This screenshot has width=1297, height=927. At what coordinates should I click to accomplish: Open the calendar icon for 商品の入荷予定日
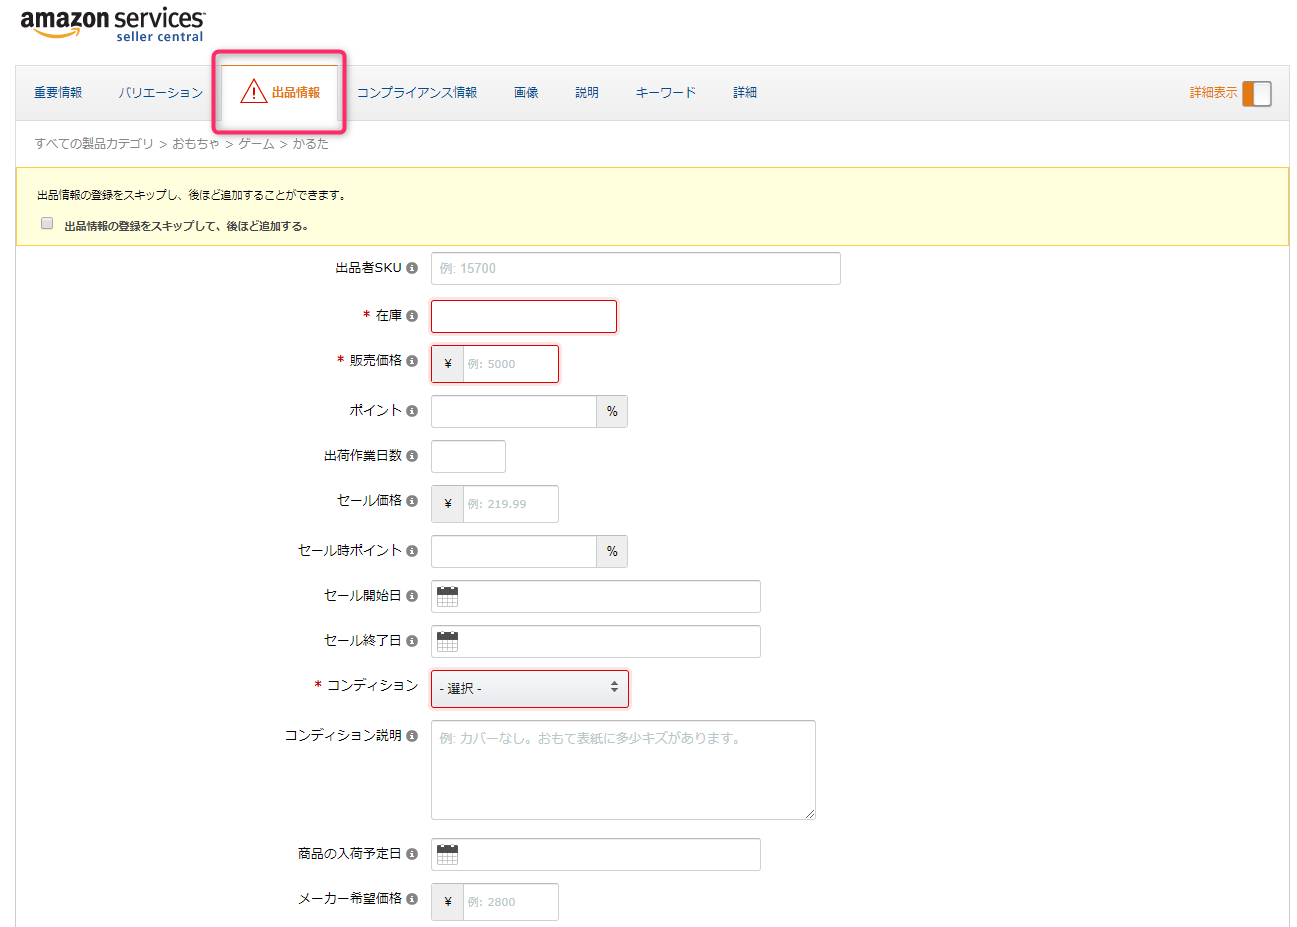(447, 855)
